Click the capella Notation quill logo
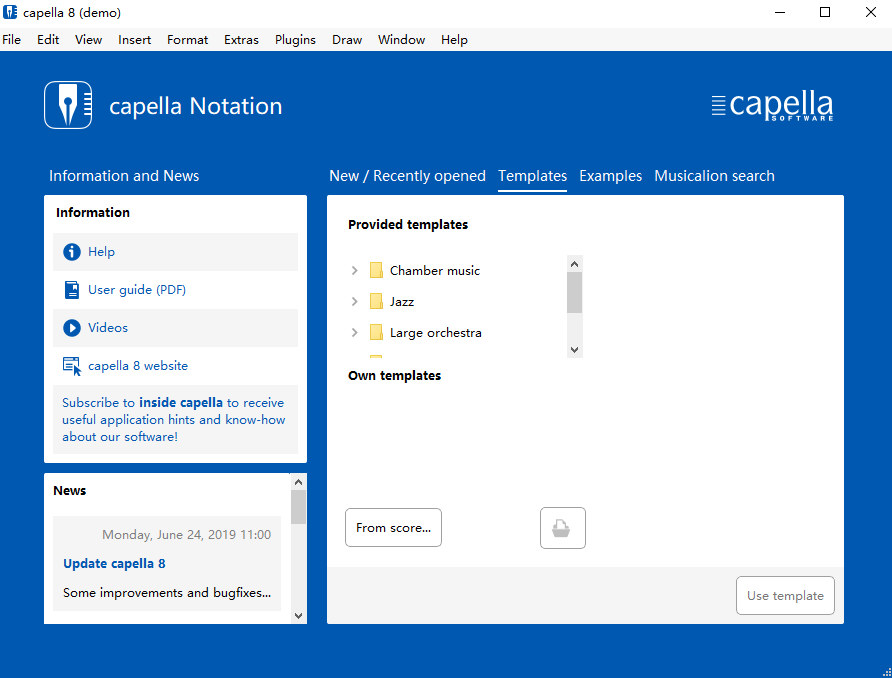The image size is (892, 678). pos(67,104)
